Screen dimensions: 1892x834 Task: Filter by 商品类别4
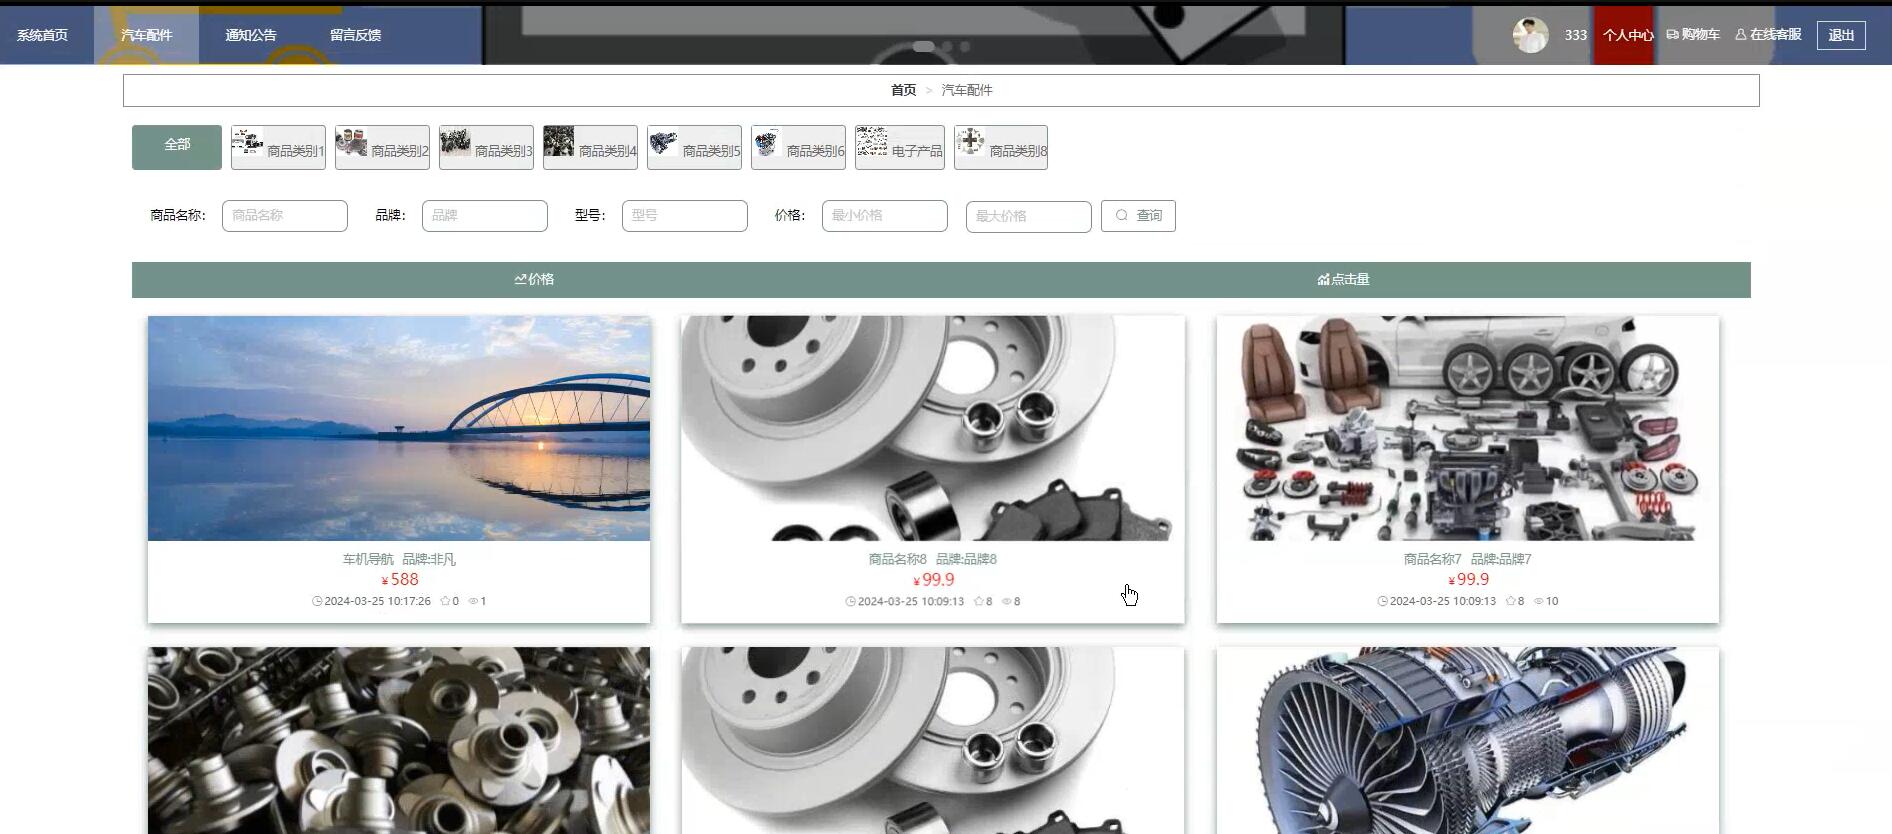coord(590,147)
